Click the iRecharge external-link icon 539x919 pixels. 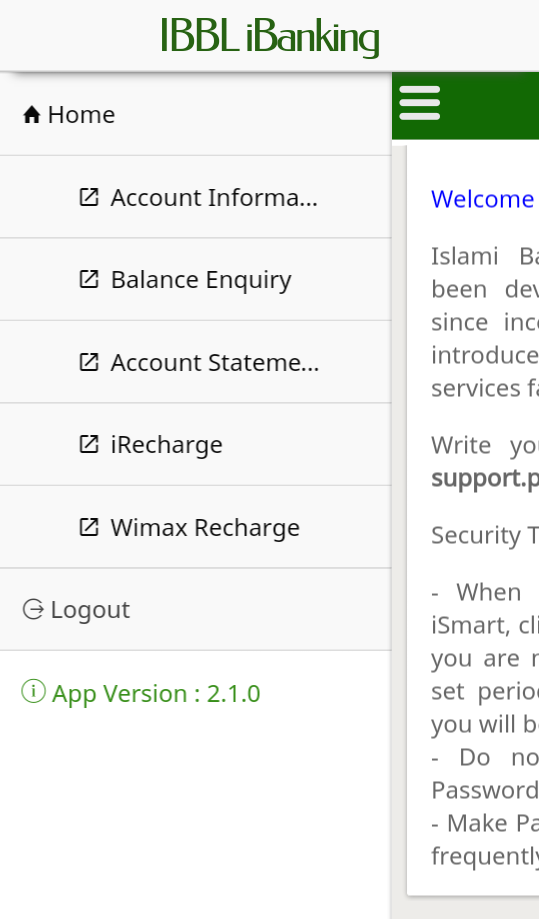(x=88, y=444)
